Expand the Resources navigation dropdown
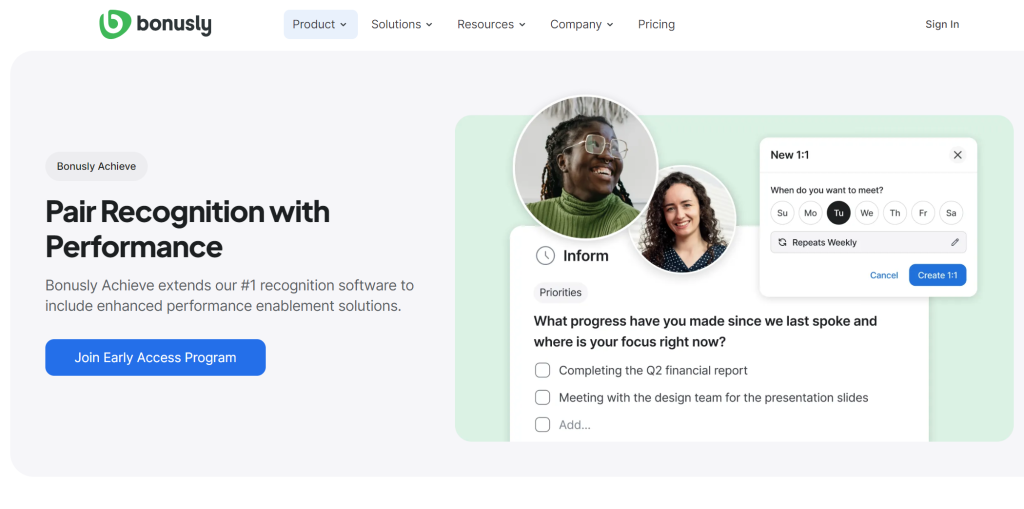This screenshot has height=509, width=1024. 491,24
